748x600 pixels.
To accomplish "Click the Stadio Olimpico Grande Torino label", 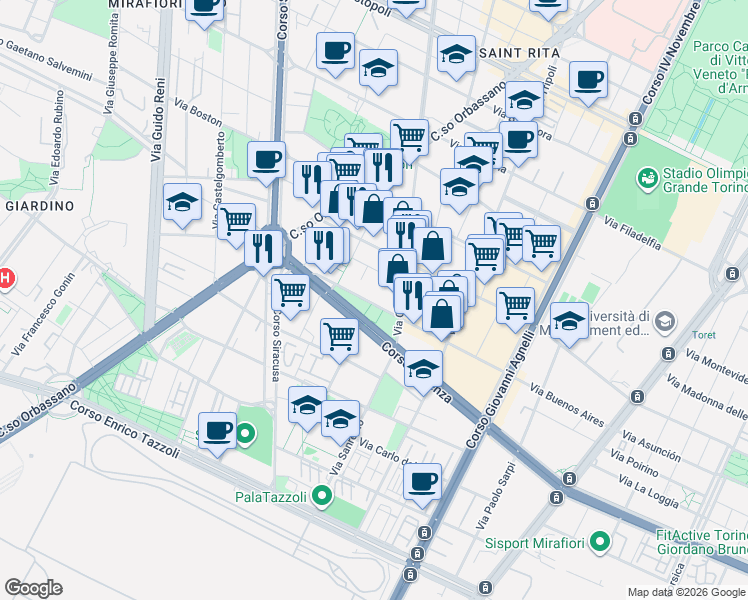I will click(x=705, y=180).
